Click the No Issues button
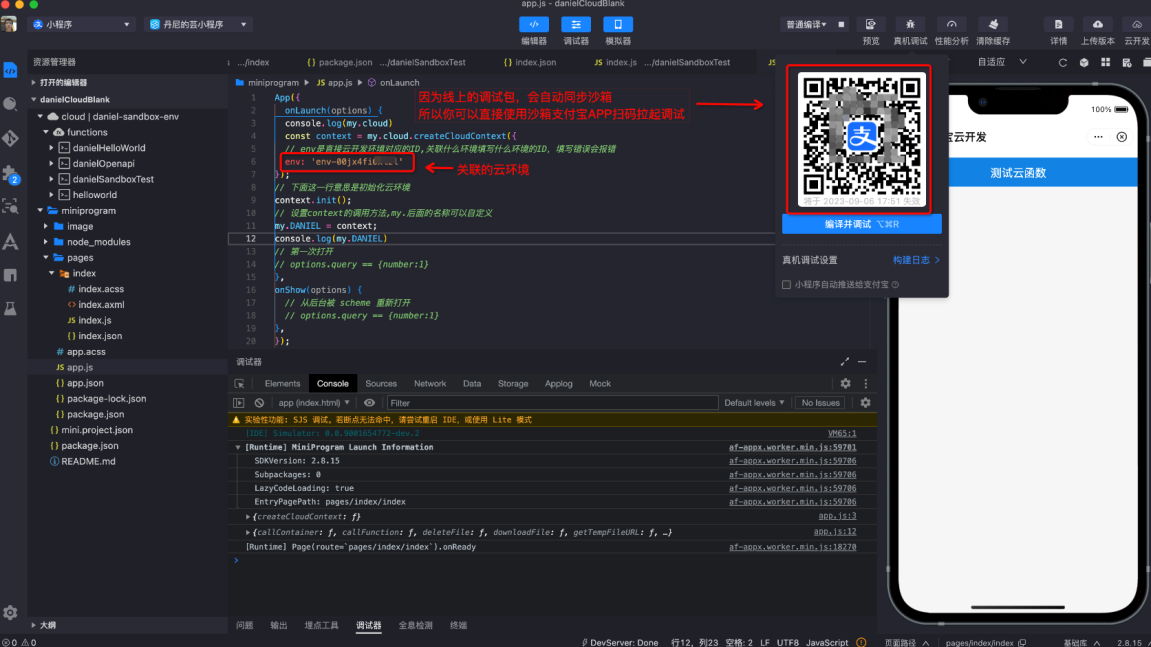Image resolution: width=1151 pixels, height=647 pixels. (x=820, y=402)
